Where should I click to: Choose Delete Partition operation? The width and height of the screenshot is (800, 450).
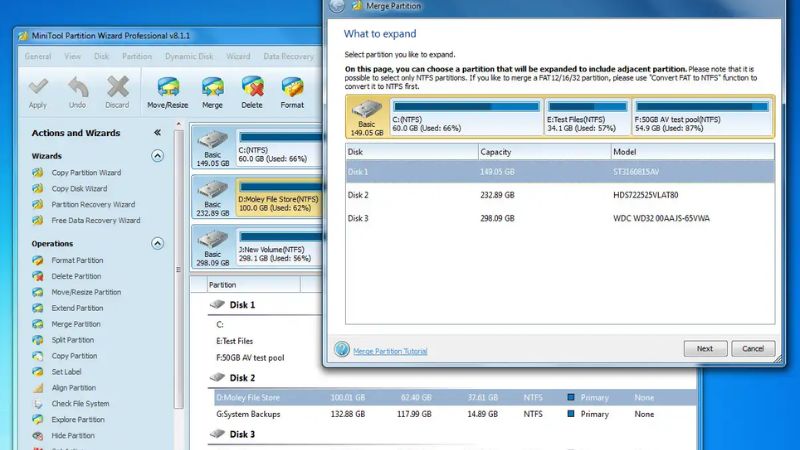(x=76, y=276)
